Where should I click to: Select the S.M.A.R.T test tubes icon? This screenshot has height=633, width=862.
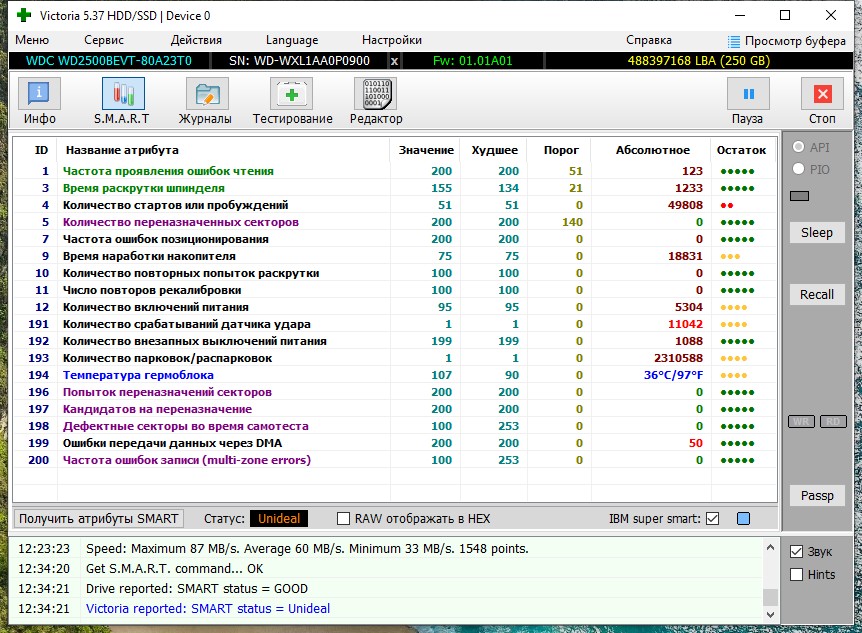123,93
